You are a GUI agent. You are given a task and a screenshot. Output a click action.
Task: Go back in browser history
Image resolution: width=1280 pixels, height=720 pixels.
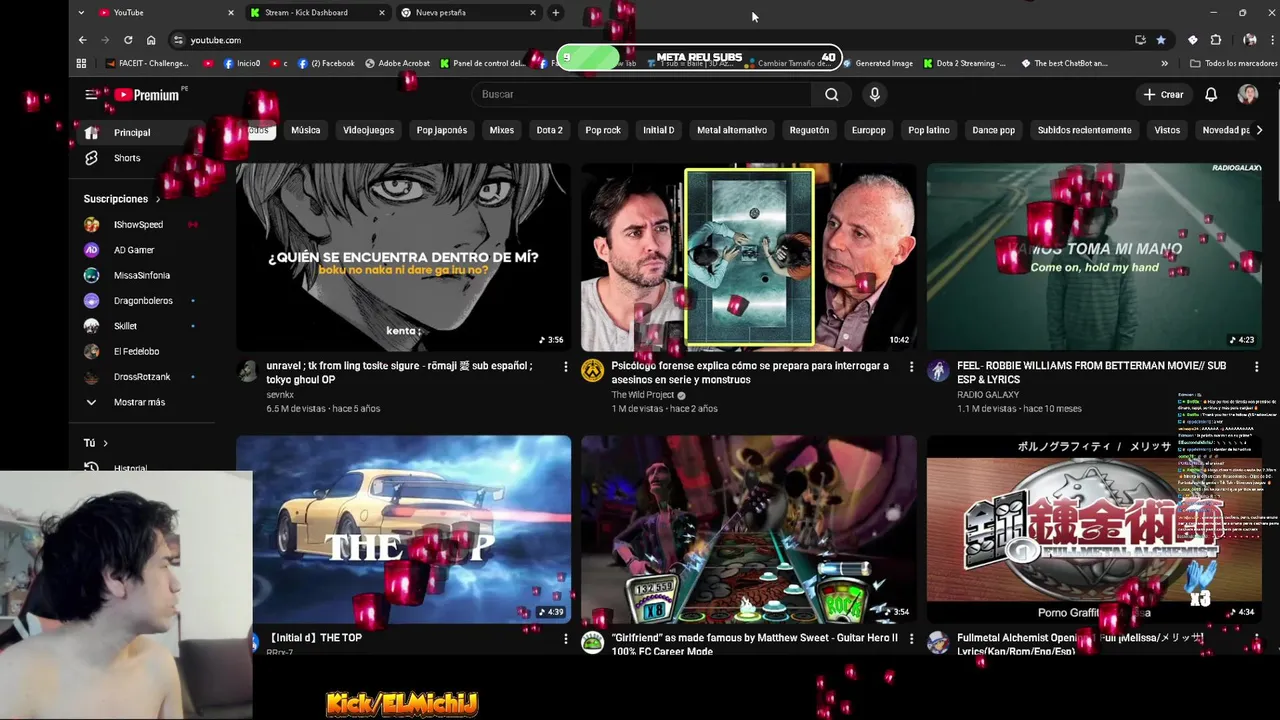[x=83, y=40]
